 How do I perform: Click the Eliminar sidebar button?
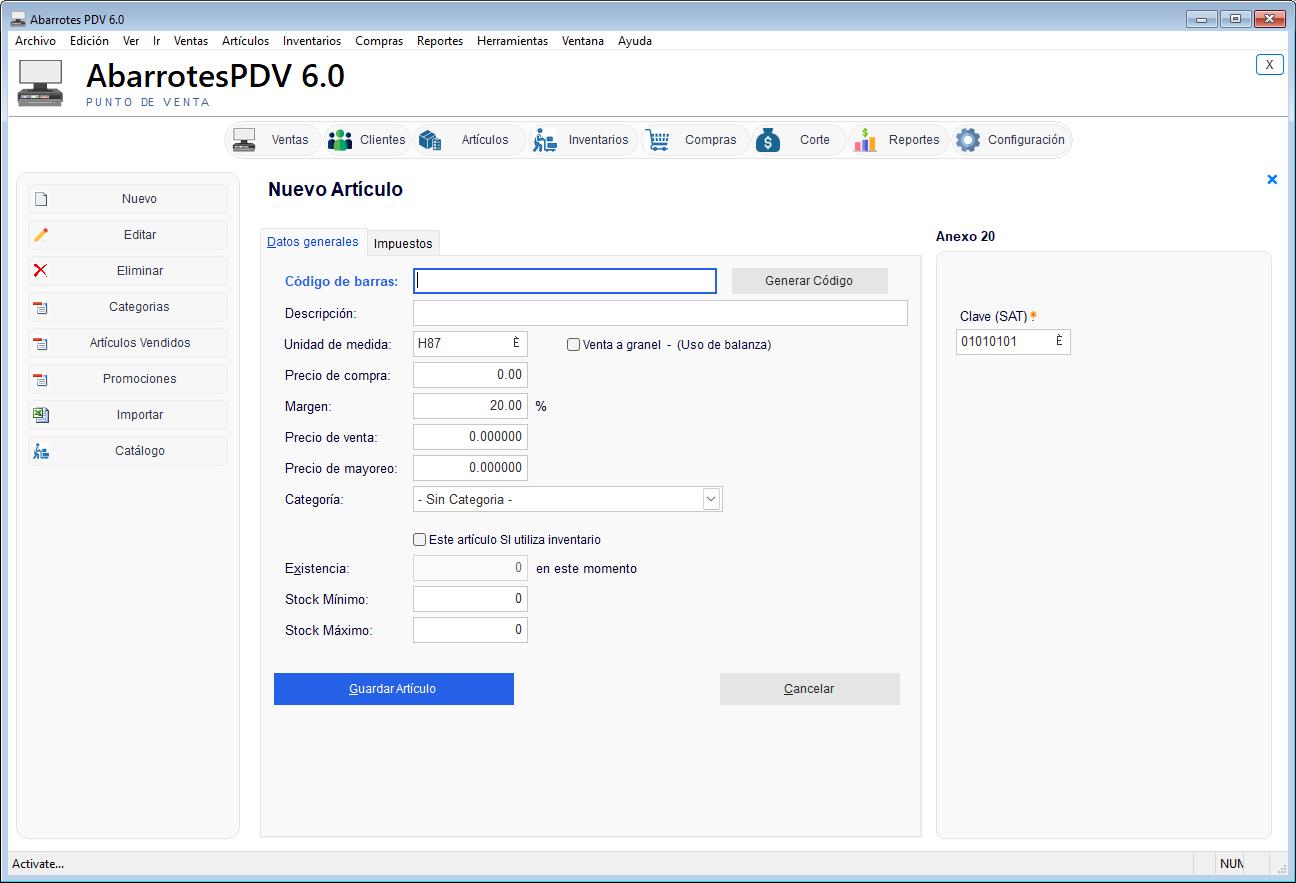pyautogui.click(x=128, y=271)
